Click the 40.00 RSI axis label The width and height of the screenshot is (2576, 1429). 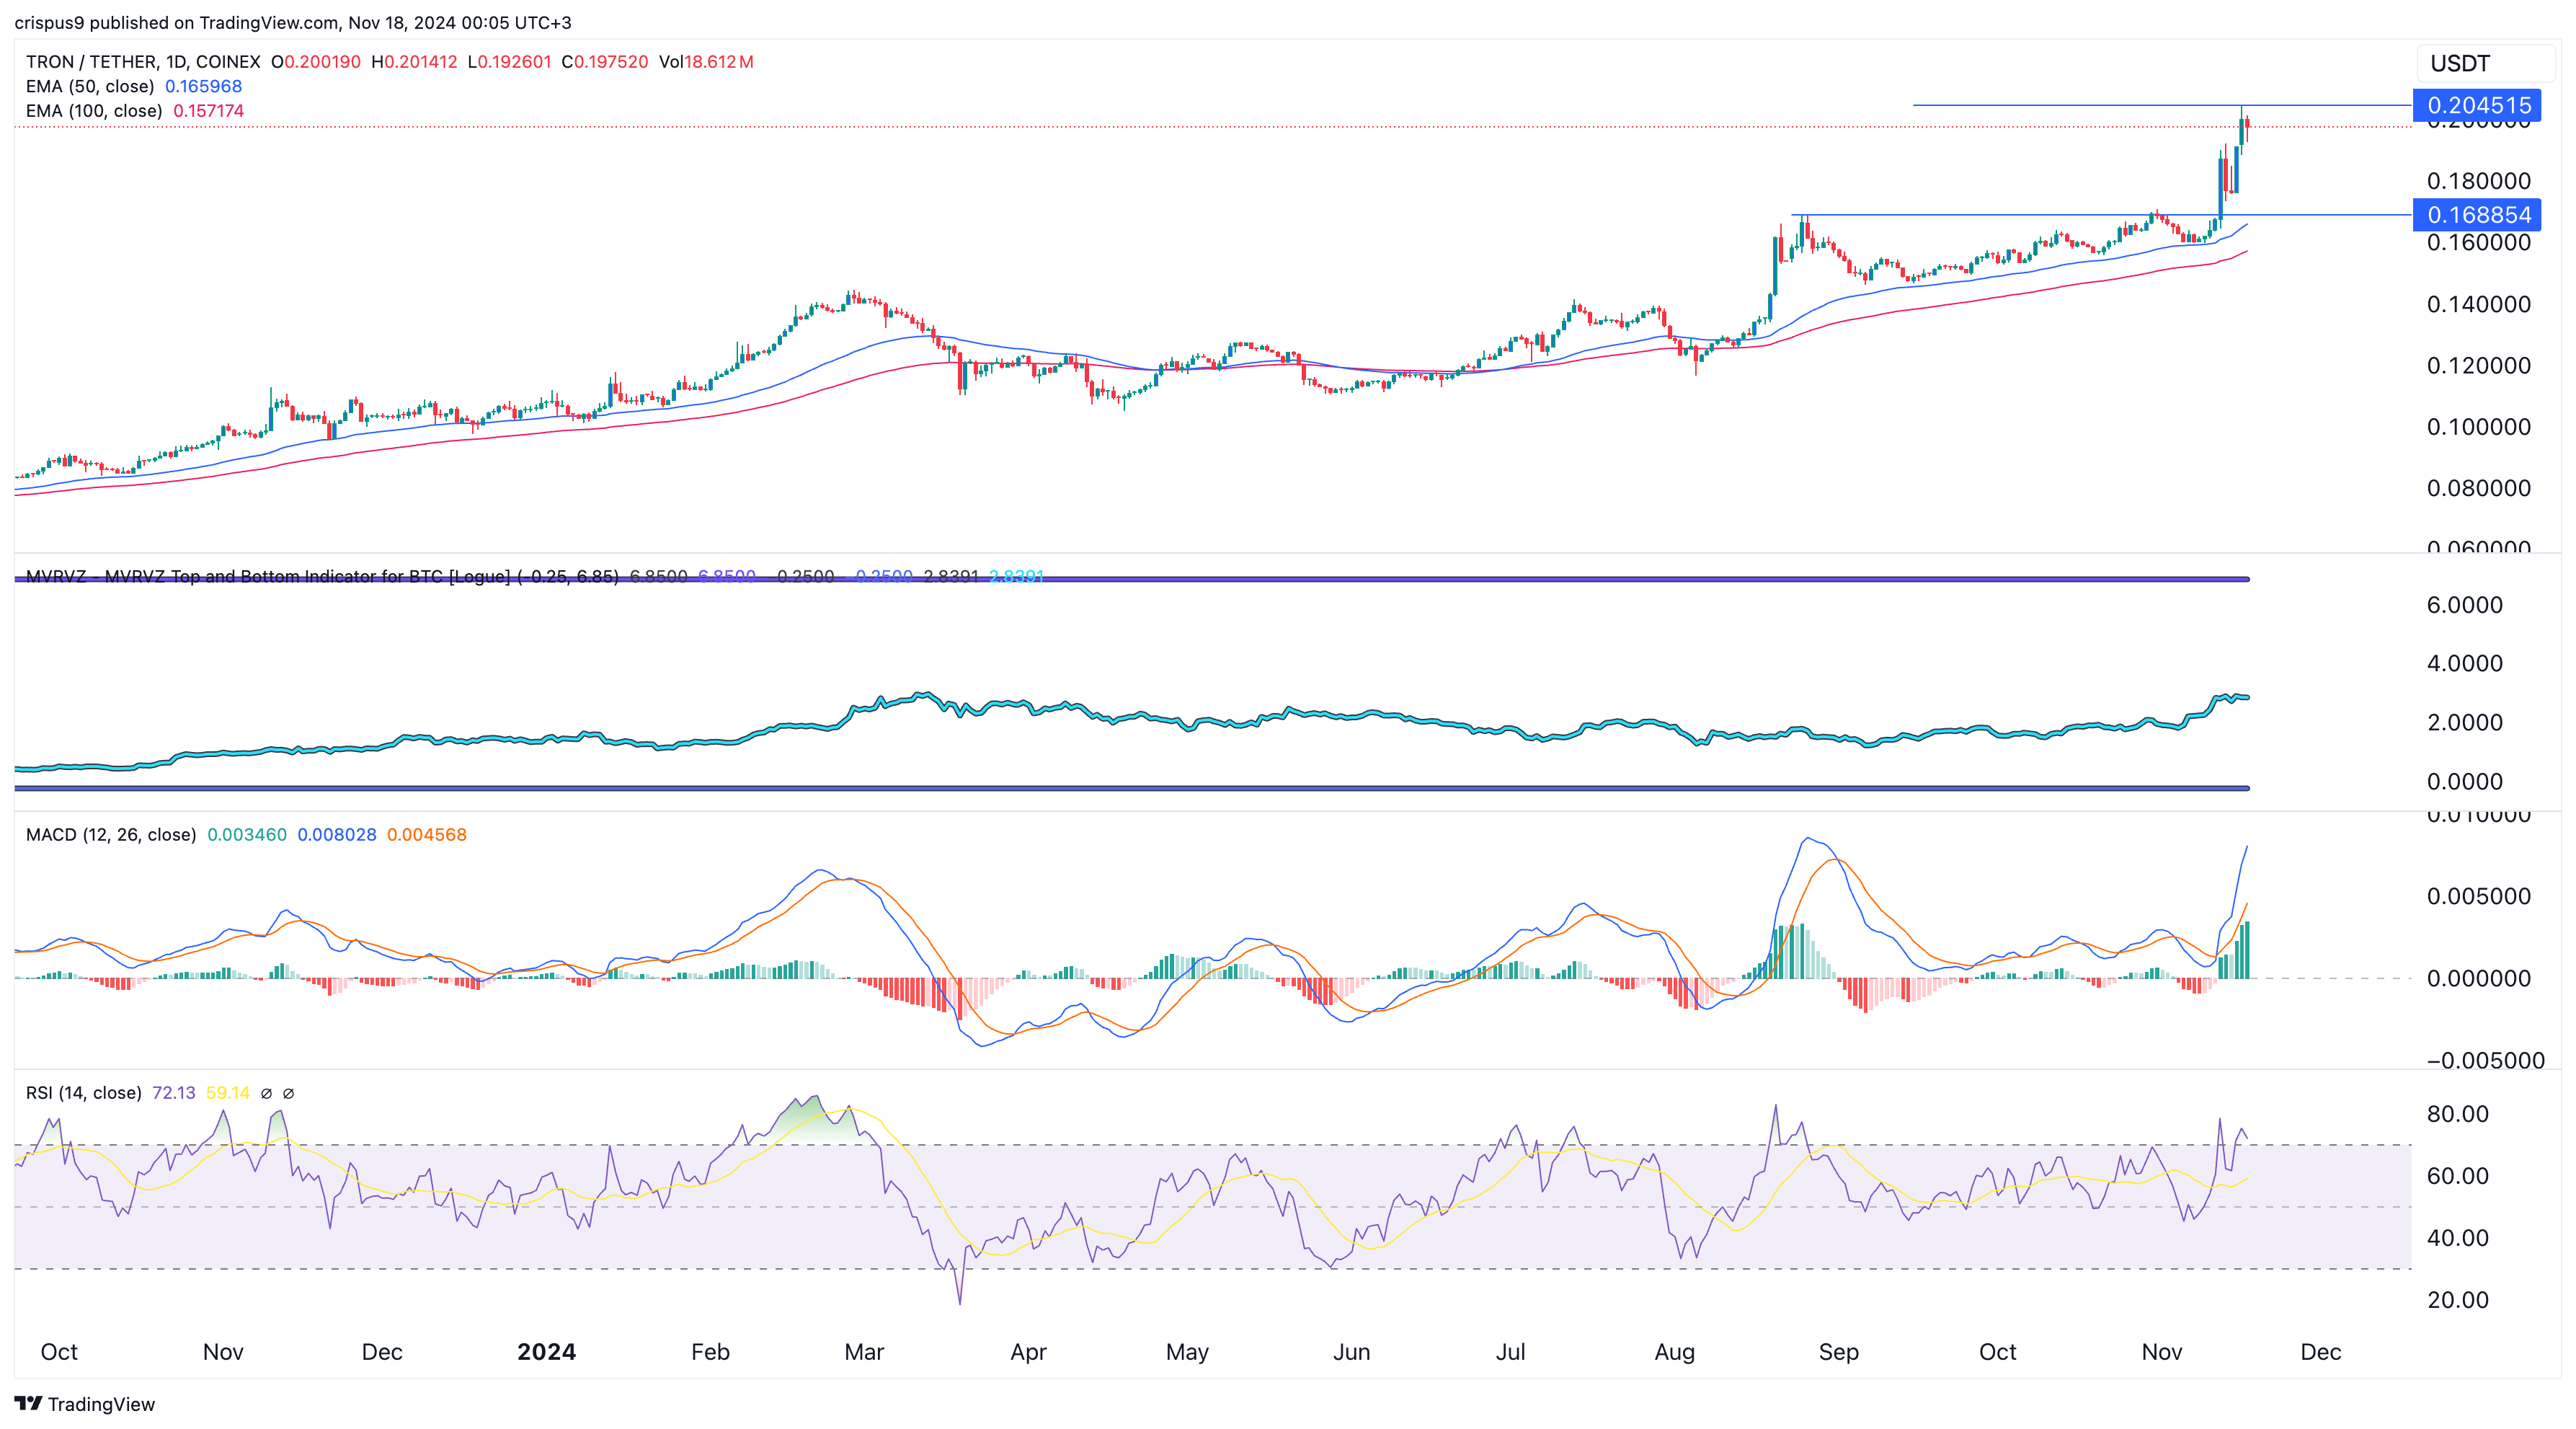(2458, 1238)
